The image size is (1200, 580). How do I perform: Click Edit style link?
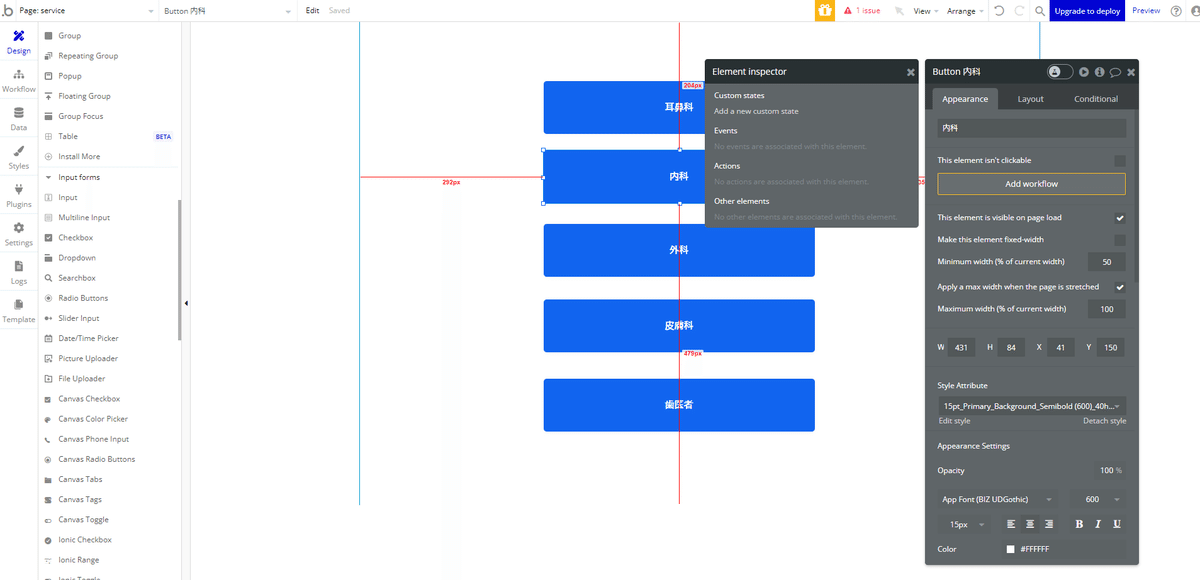[954, 421]
